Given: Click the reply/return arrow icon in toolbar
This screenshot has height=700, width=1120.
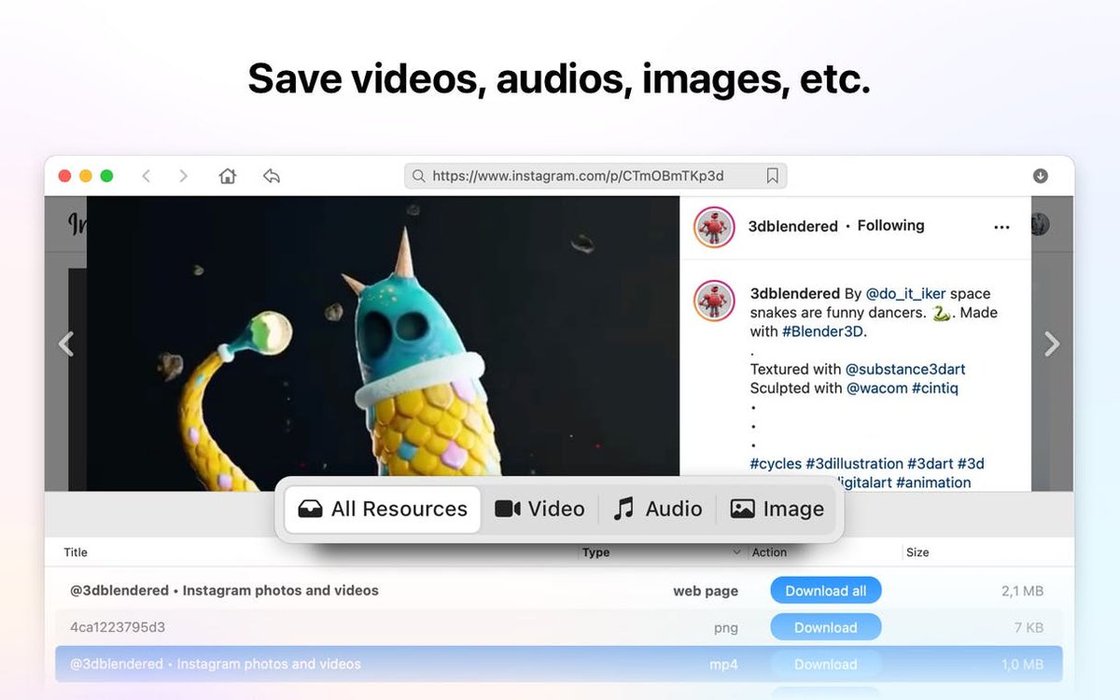Looking at the screenshot, I should pos(271,176).
